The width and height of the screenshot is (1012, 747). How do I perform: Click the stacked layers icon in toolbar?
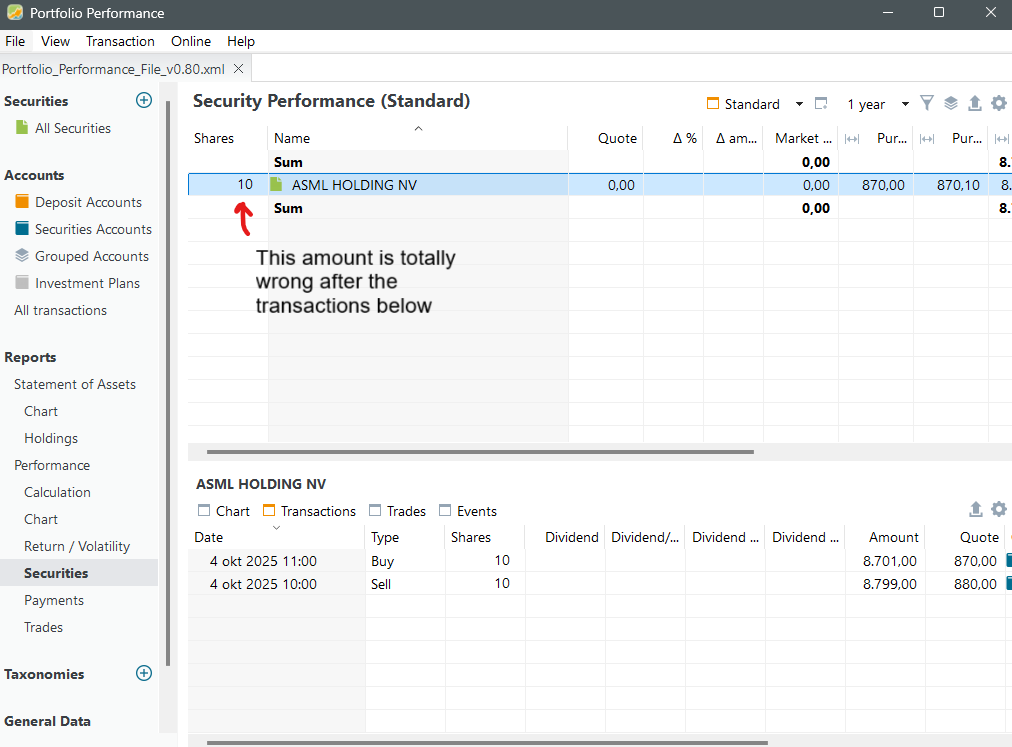(x=951, y=103)
